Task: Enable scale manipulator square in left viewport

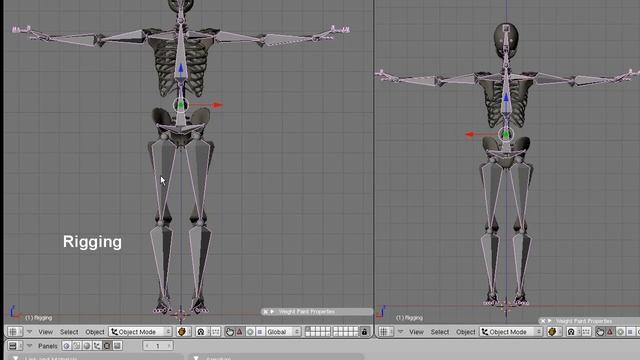Action: (260, 332)
